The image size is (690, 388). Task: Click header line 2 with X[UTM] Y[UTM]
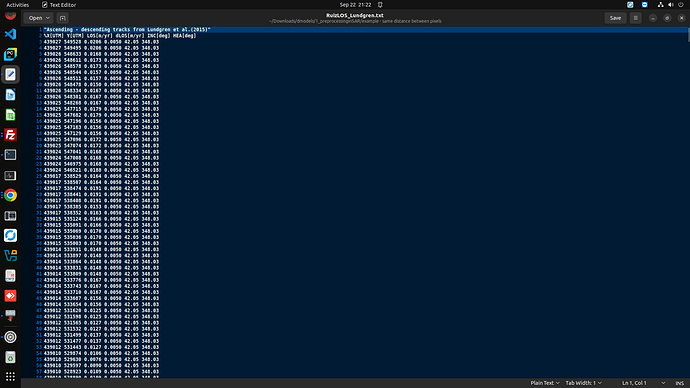tap(120, 36)
